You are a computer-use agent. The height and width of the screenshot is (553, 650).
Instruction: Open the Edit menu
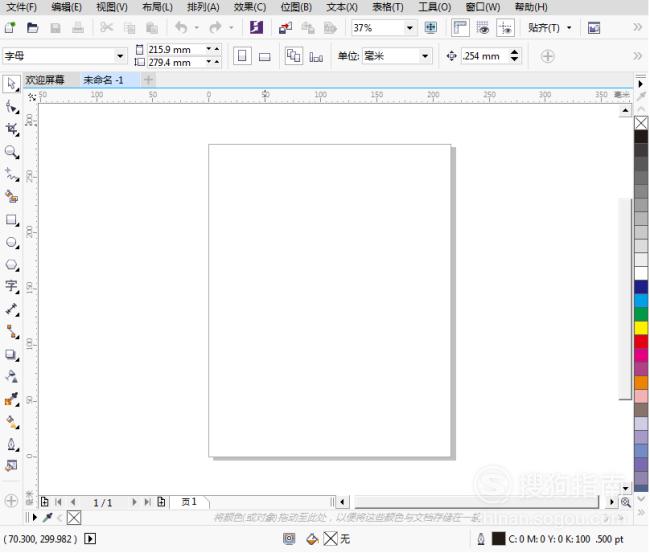click(x=67, y=7)
